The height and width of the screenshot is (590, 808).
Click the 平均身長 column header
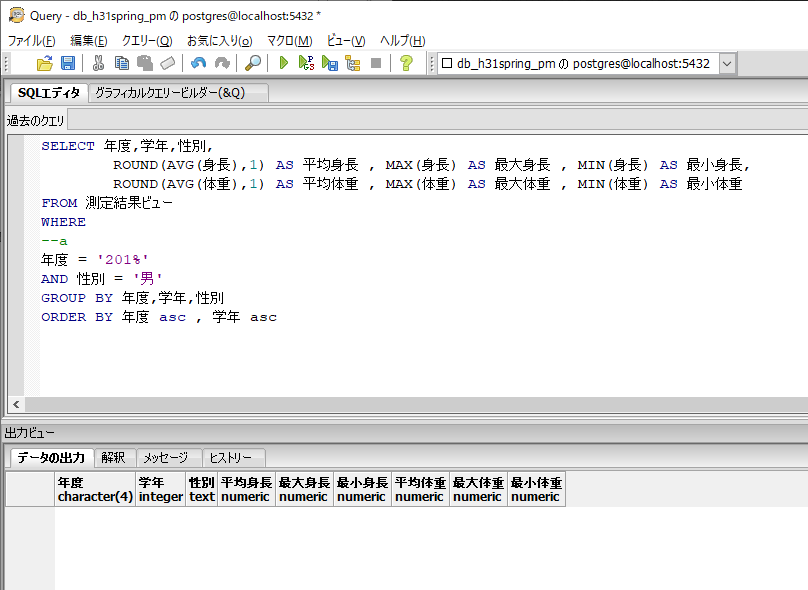(x=246, y=489)
